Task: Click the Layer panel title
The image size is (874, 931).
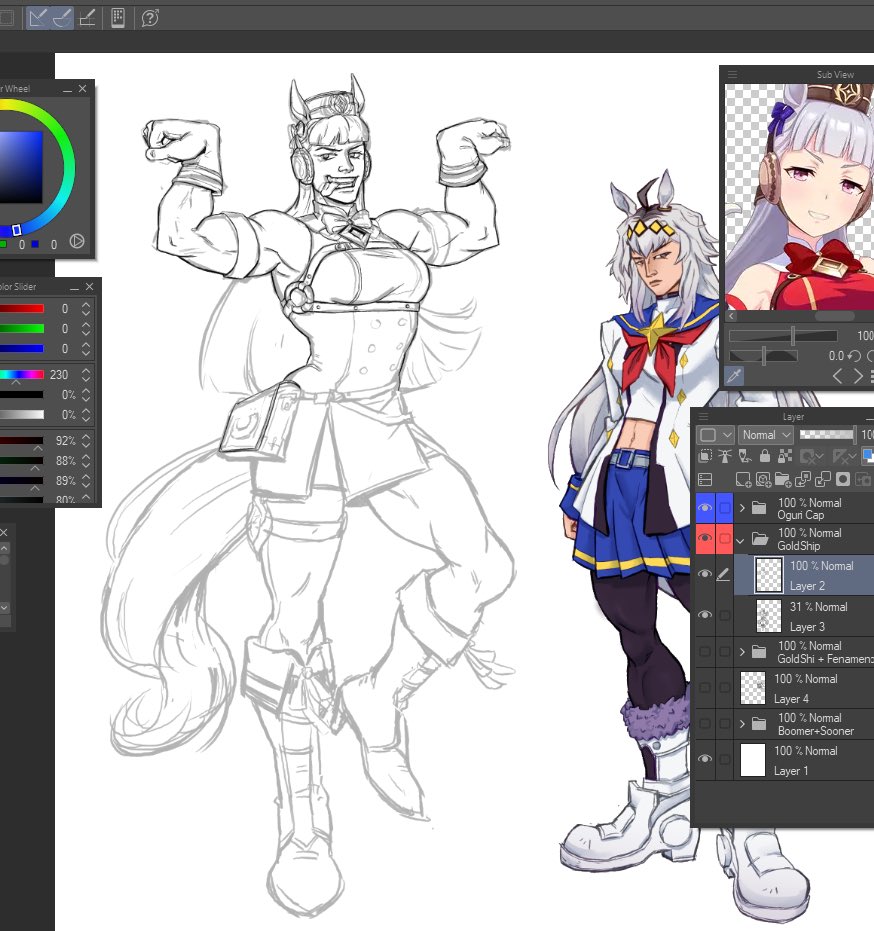Action: [793, 416]
